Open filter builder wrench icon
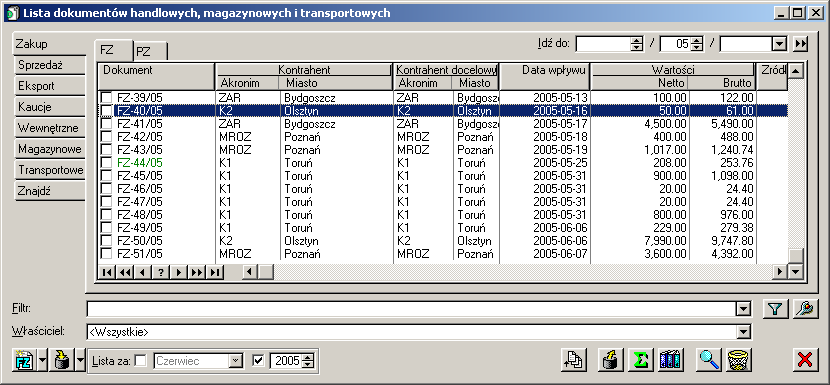 [x=805, y=308]
